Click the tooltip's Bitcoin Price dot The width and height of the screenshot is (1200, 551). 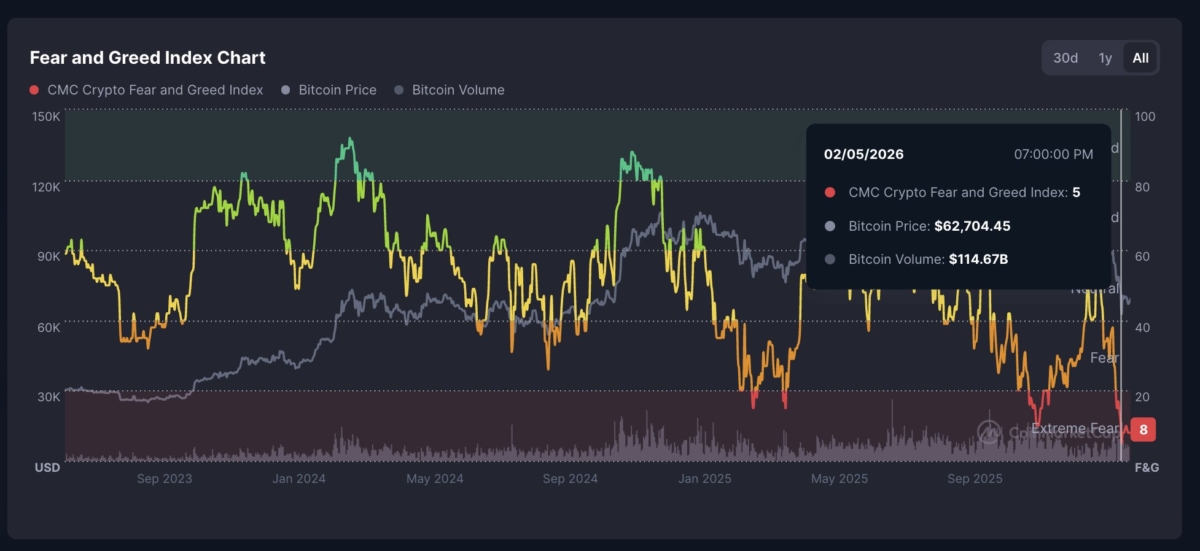pyautogui.click(x=830, y=226)
